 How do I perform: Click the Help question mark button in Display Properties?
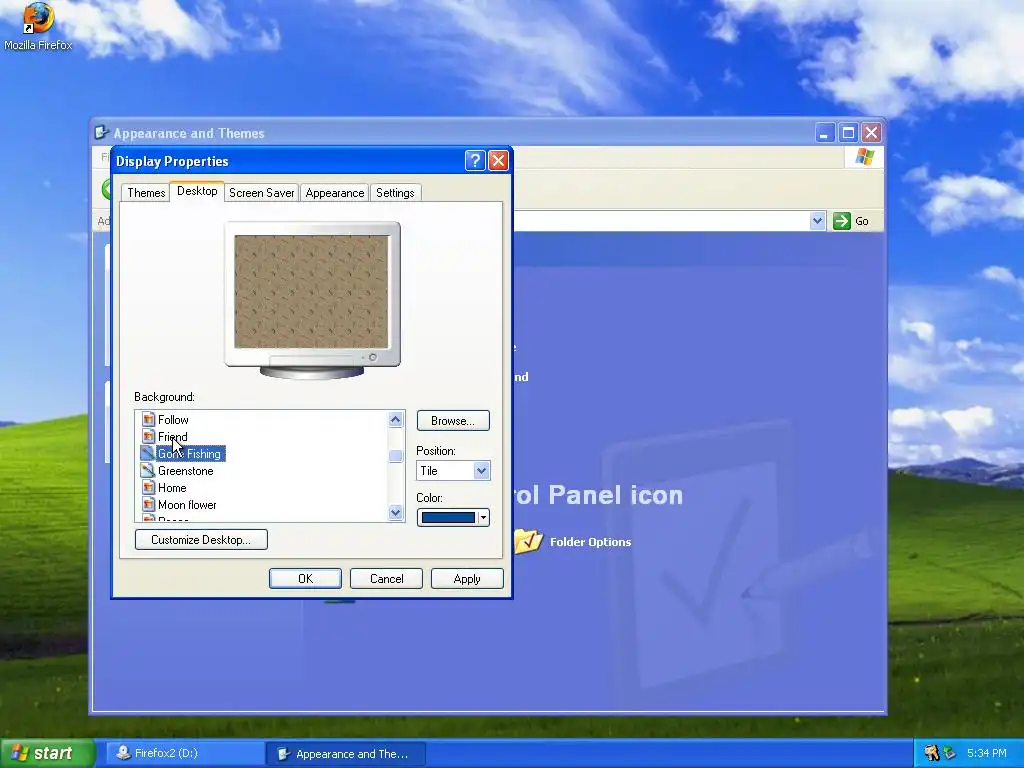pos(475,161)
